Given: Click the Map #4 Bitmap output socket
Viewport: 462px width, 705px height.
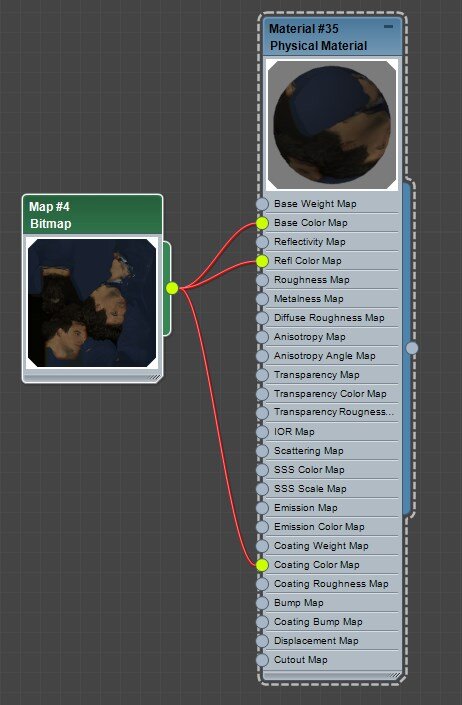Looking at the screenshot, I should (x=172, y=288).
